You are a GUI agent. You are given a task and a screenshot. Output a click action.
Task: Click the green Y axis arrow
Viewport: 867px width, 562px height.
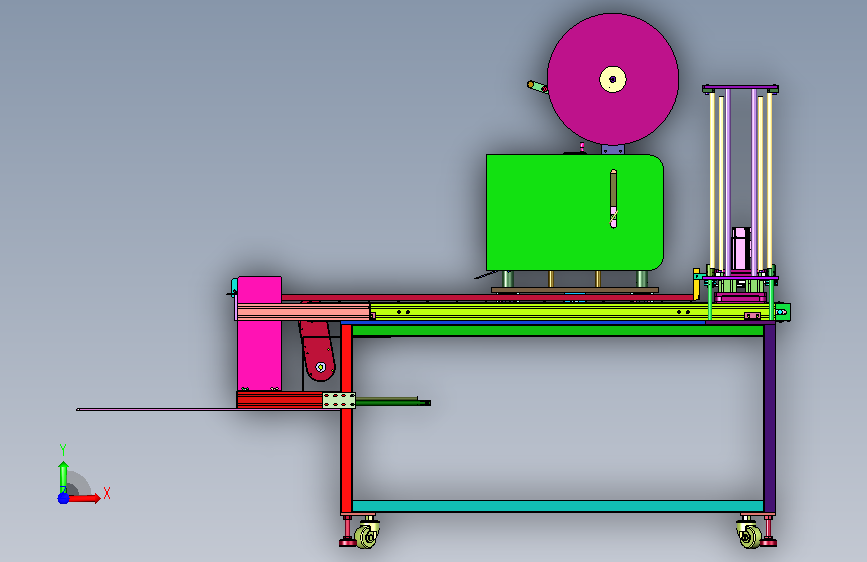[63, 477]
